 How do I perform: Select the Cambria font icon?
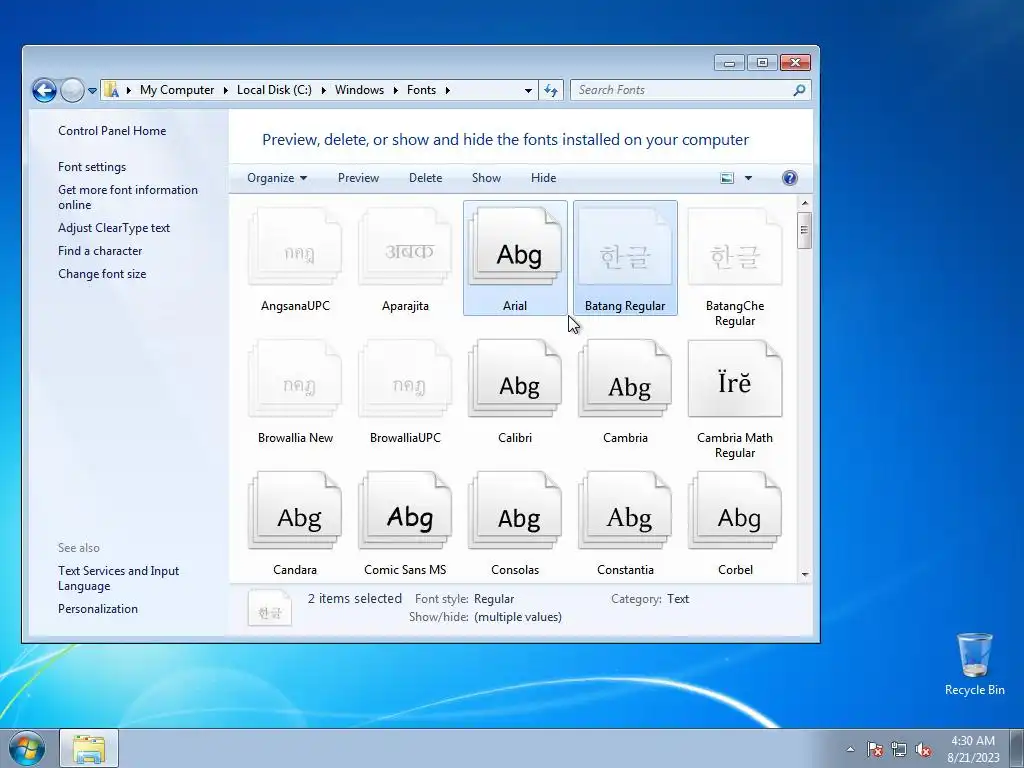625,379
